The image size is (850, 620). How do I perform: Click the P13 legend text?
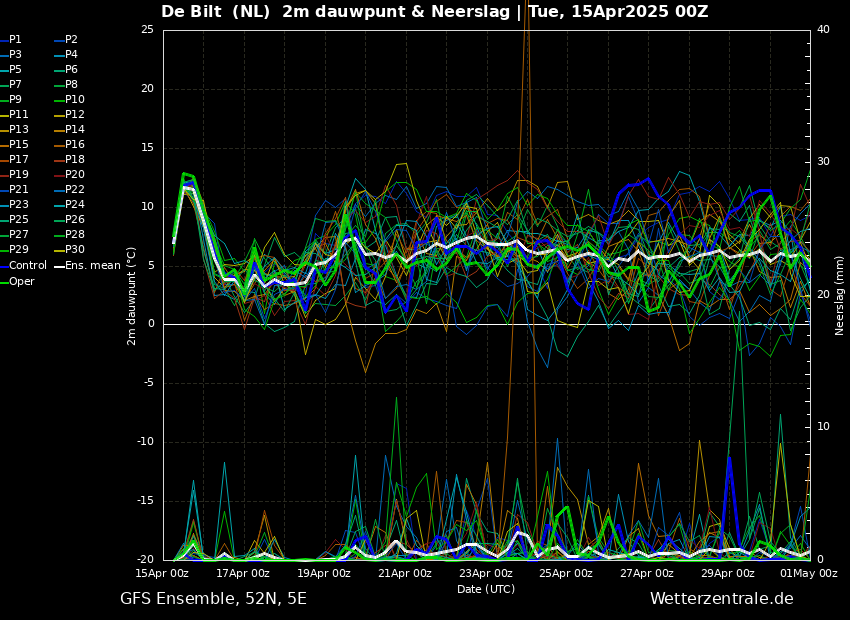point(18,130)
